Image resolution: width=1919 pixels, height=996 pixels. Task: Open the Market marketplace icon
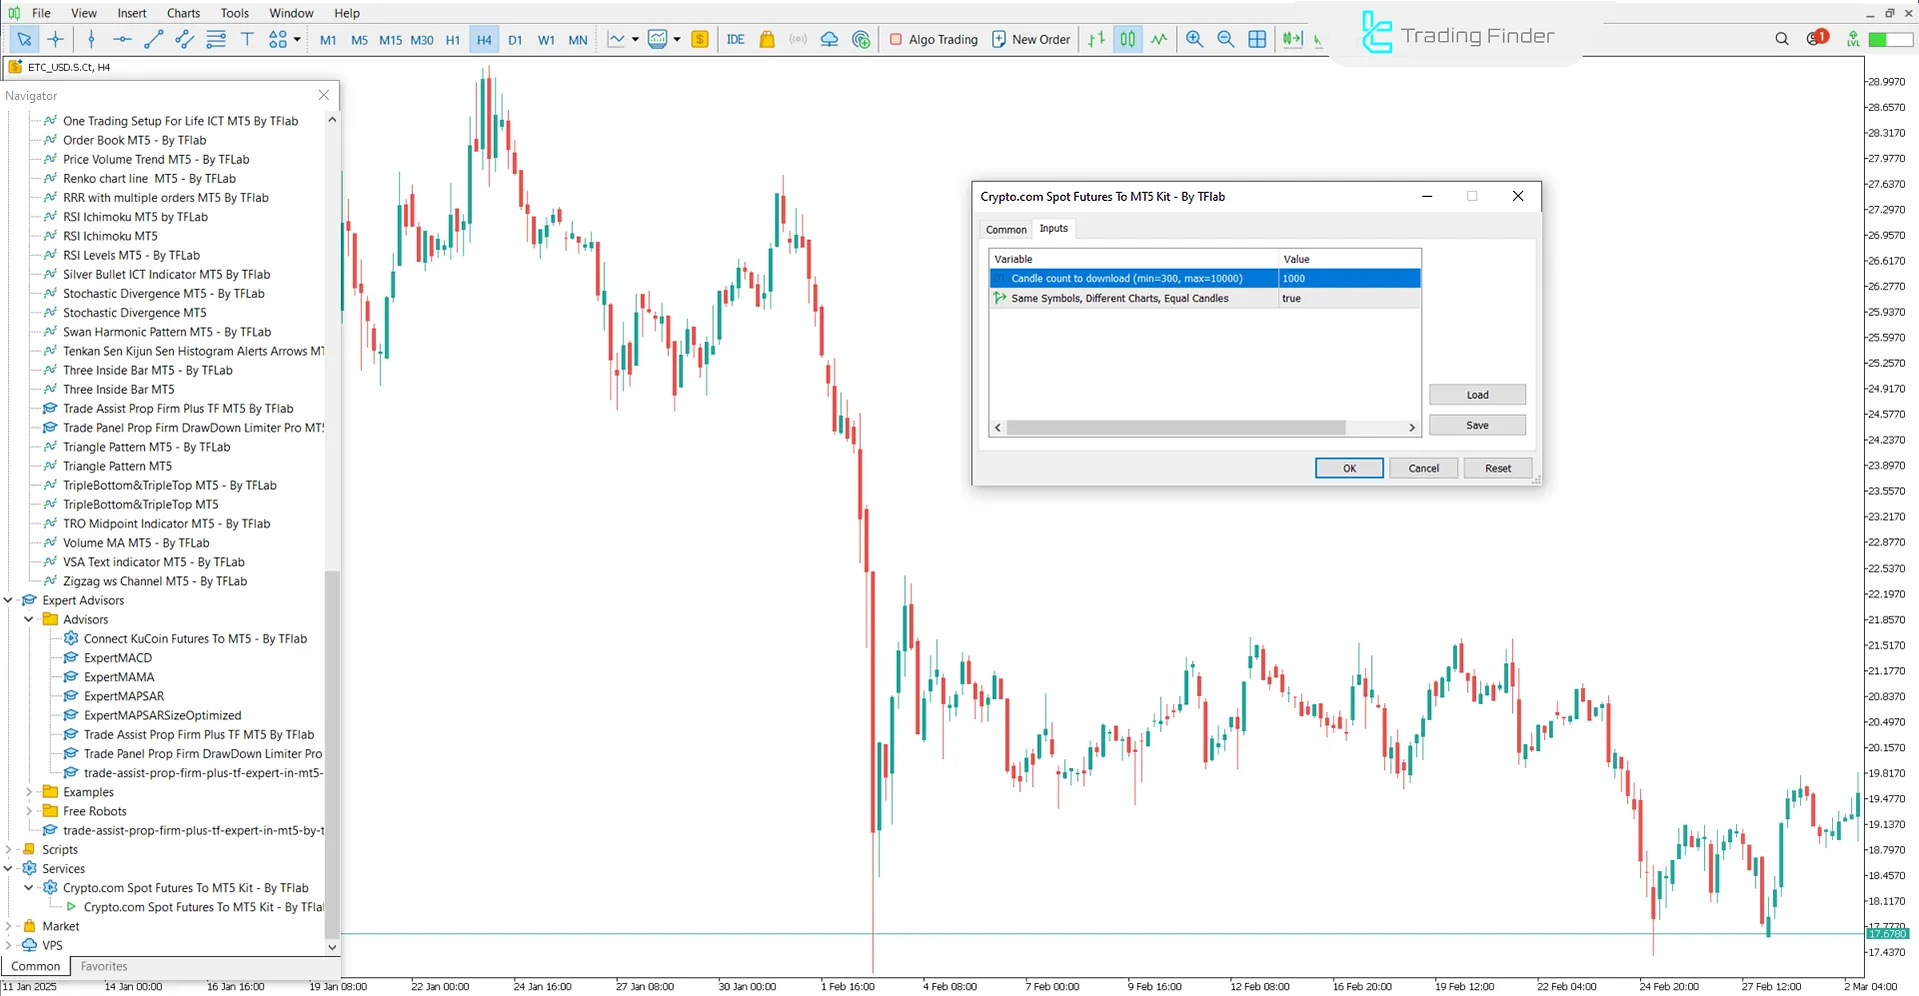(x=766, y=39)
